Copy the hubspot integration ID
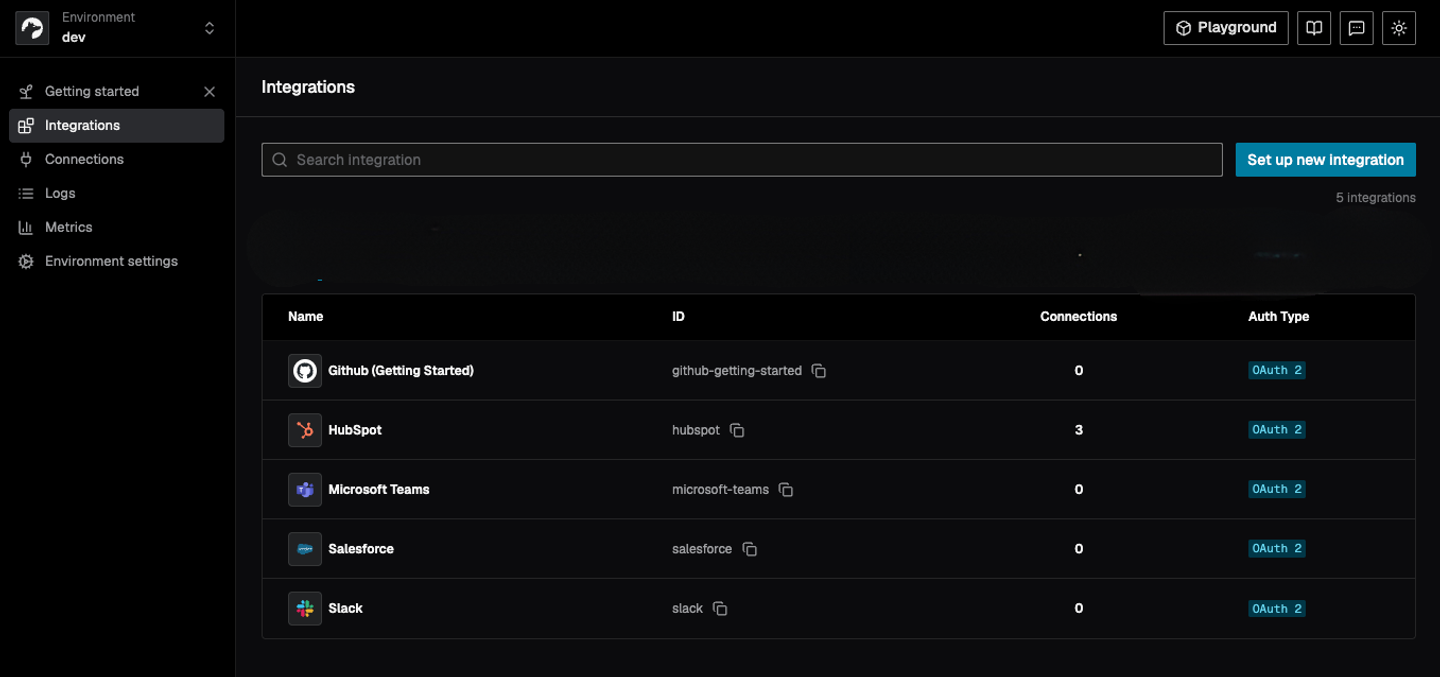Viewport: 1440px width, 677px height. coord(737,430)
